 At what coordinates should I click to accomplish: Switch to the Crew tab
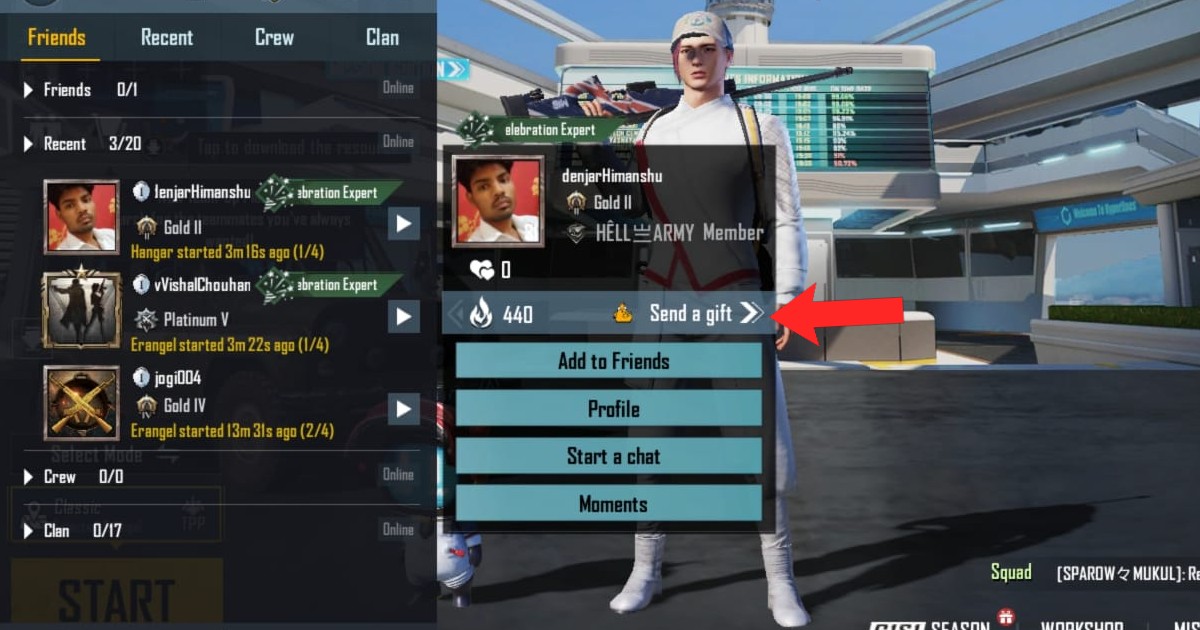click(x=274, y=38)
